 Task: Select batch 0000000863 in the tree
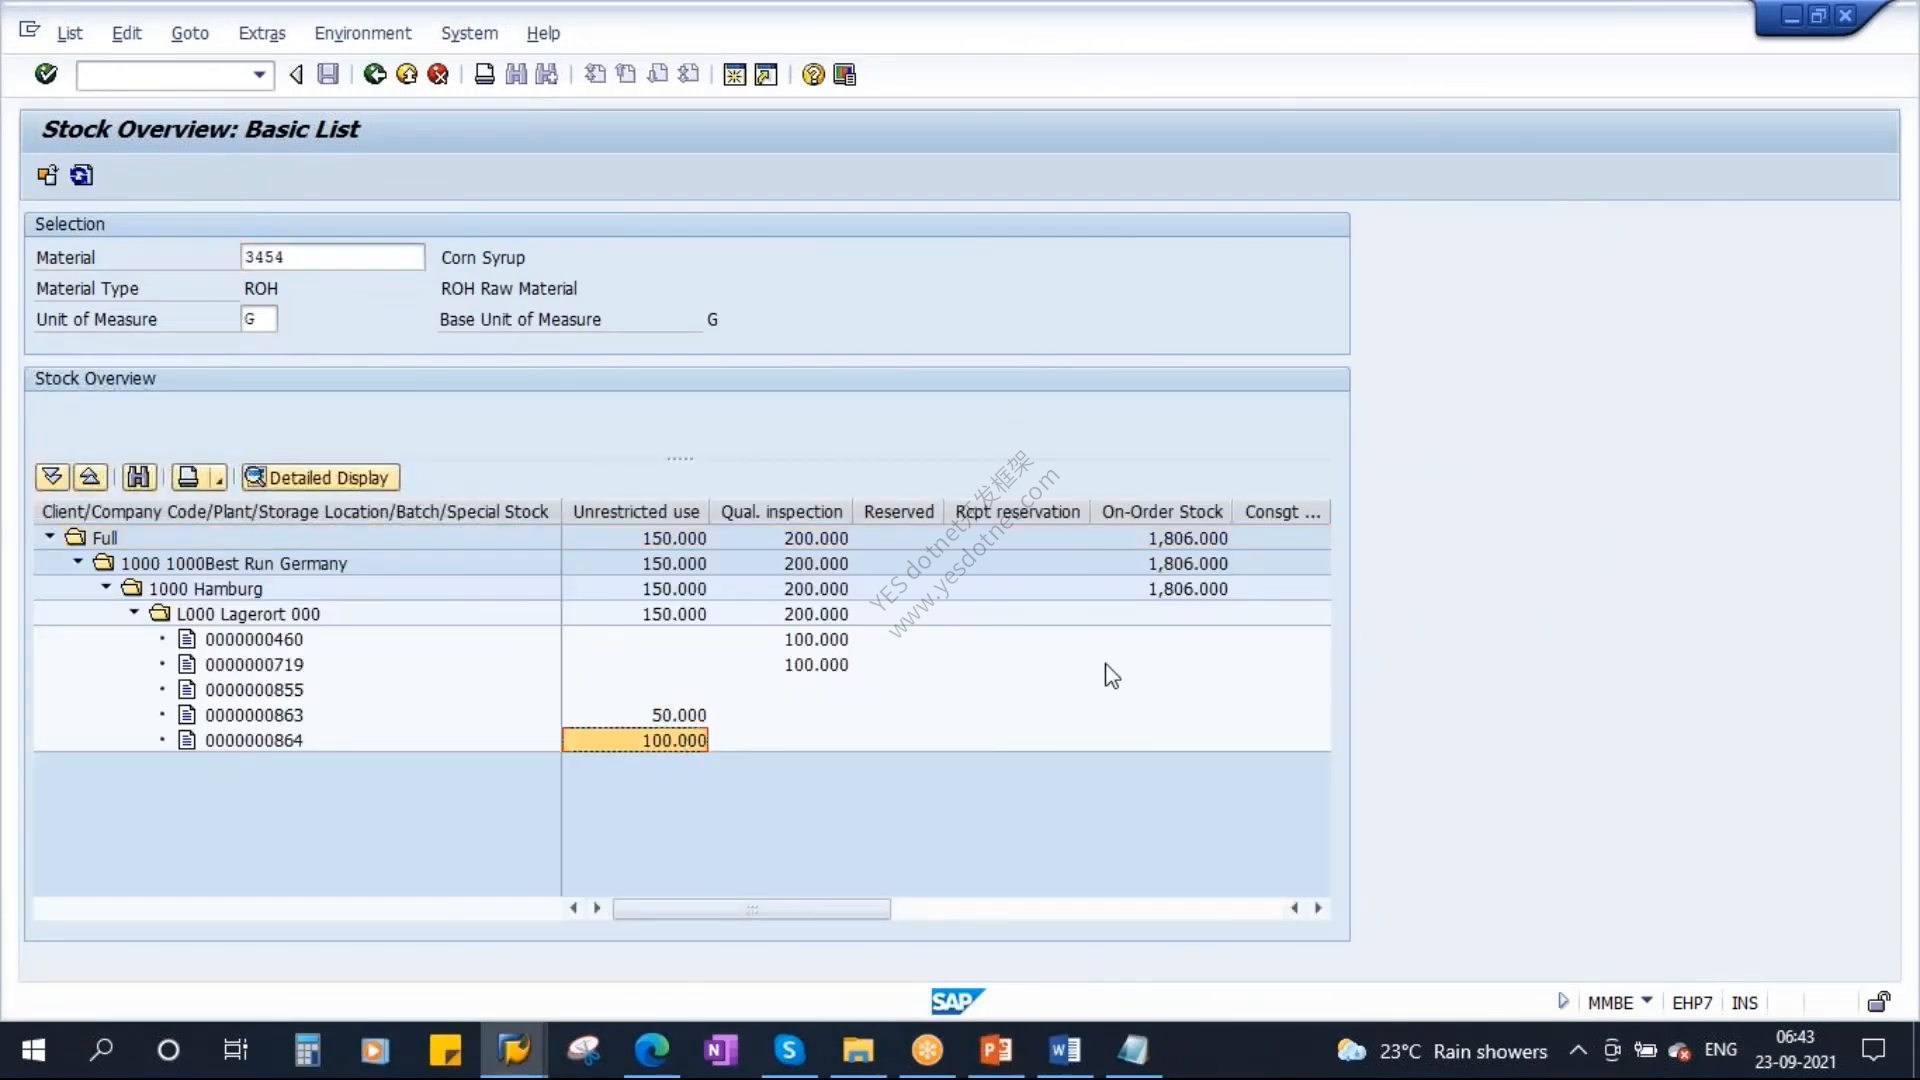pyautogui.click(x=254, y=715)
